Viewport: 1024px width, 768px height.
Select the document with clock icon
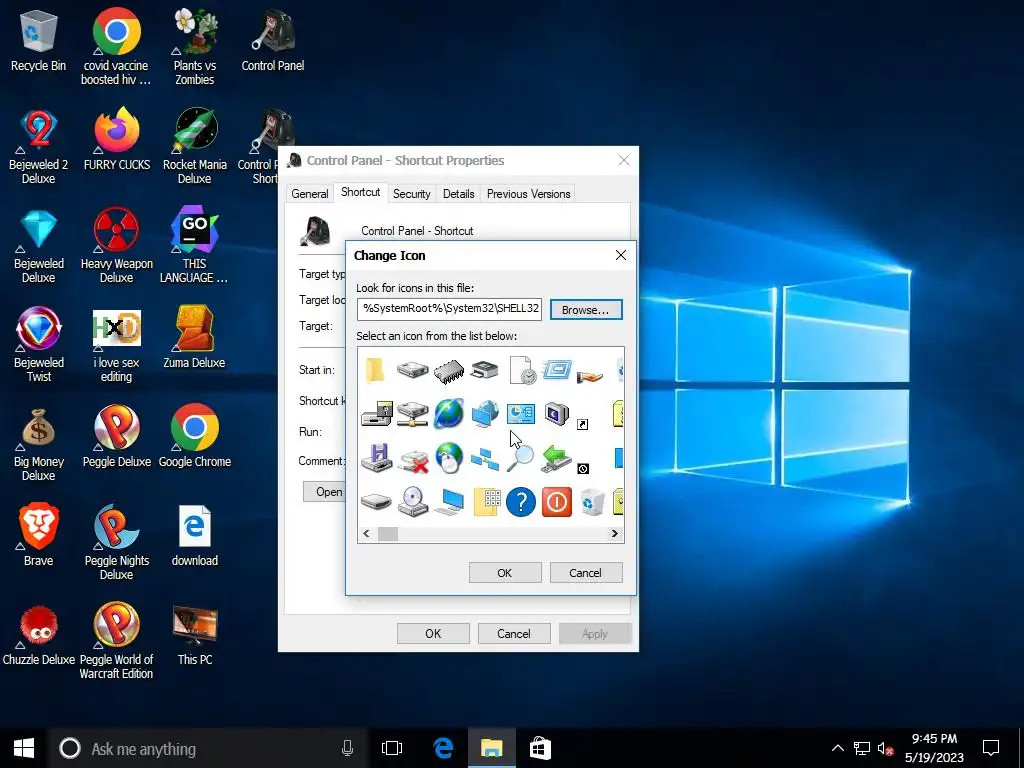pyautogui.click(x=522, y=370)
